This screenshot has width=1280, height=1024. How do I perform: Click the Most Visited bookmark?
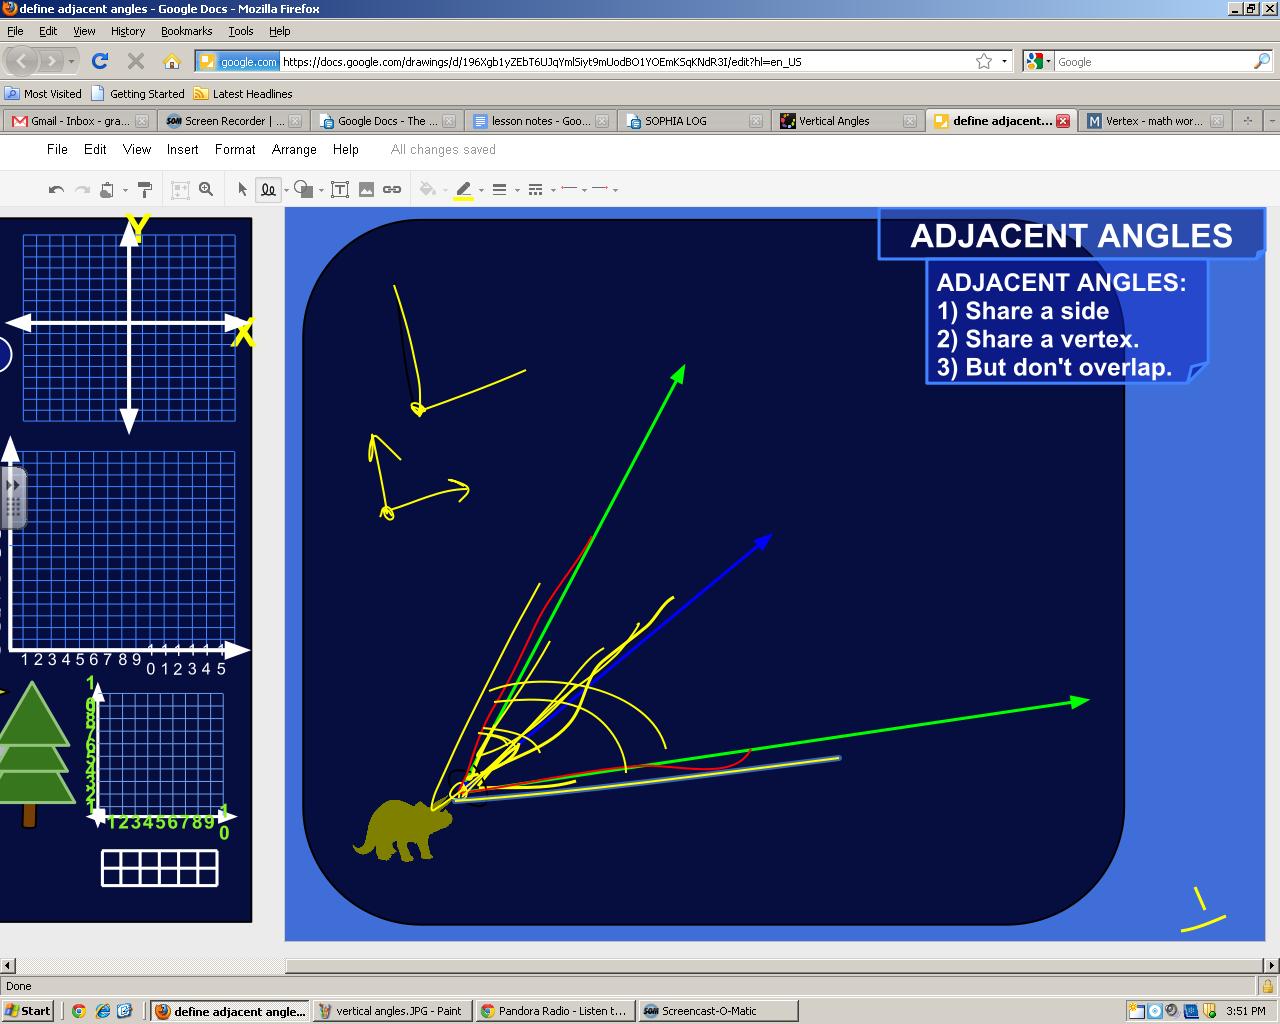(x=43, y=94)
